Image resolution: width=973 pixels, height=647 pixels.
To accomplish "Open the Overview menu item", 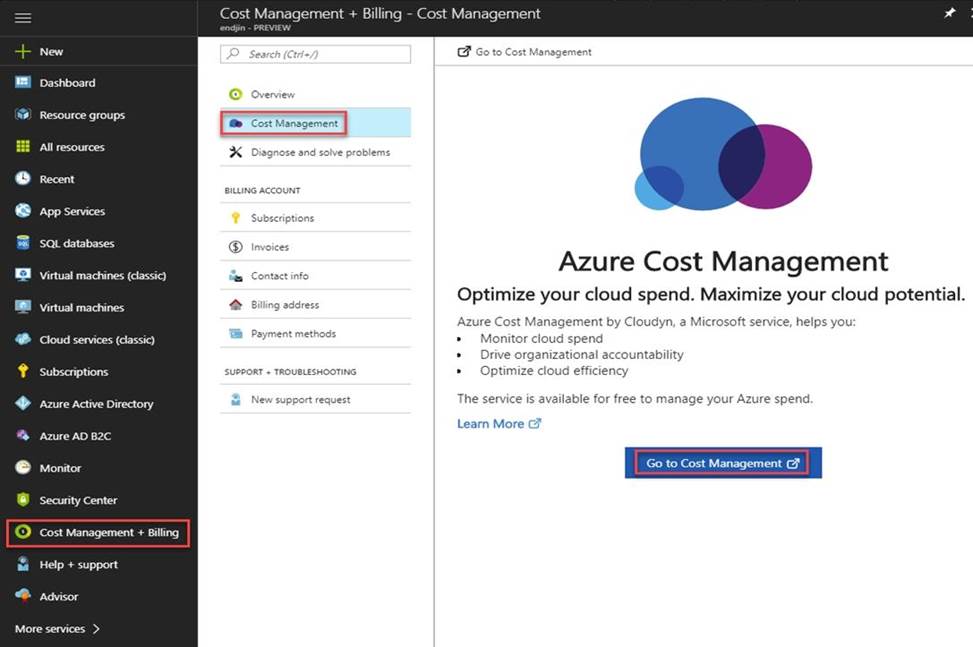I will tap(272, 94).
